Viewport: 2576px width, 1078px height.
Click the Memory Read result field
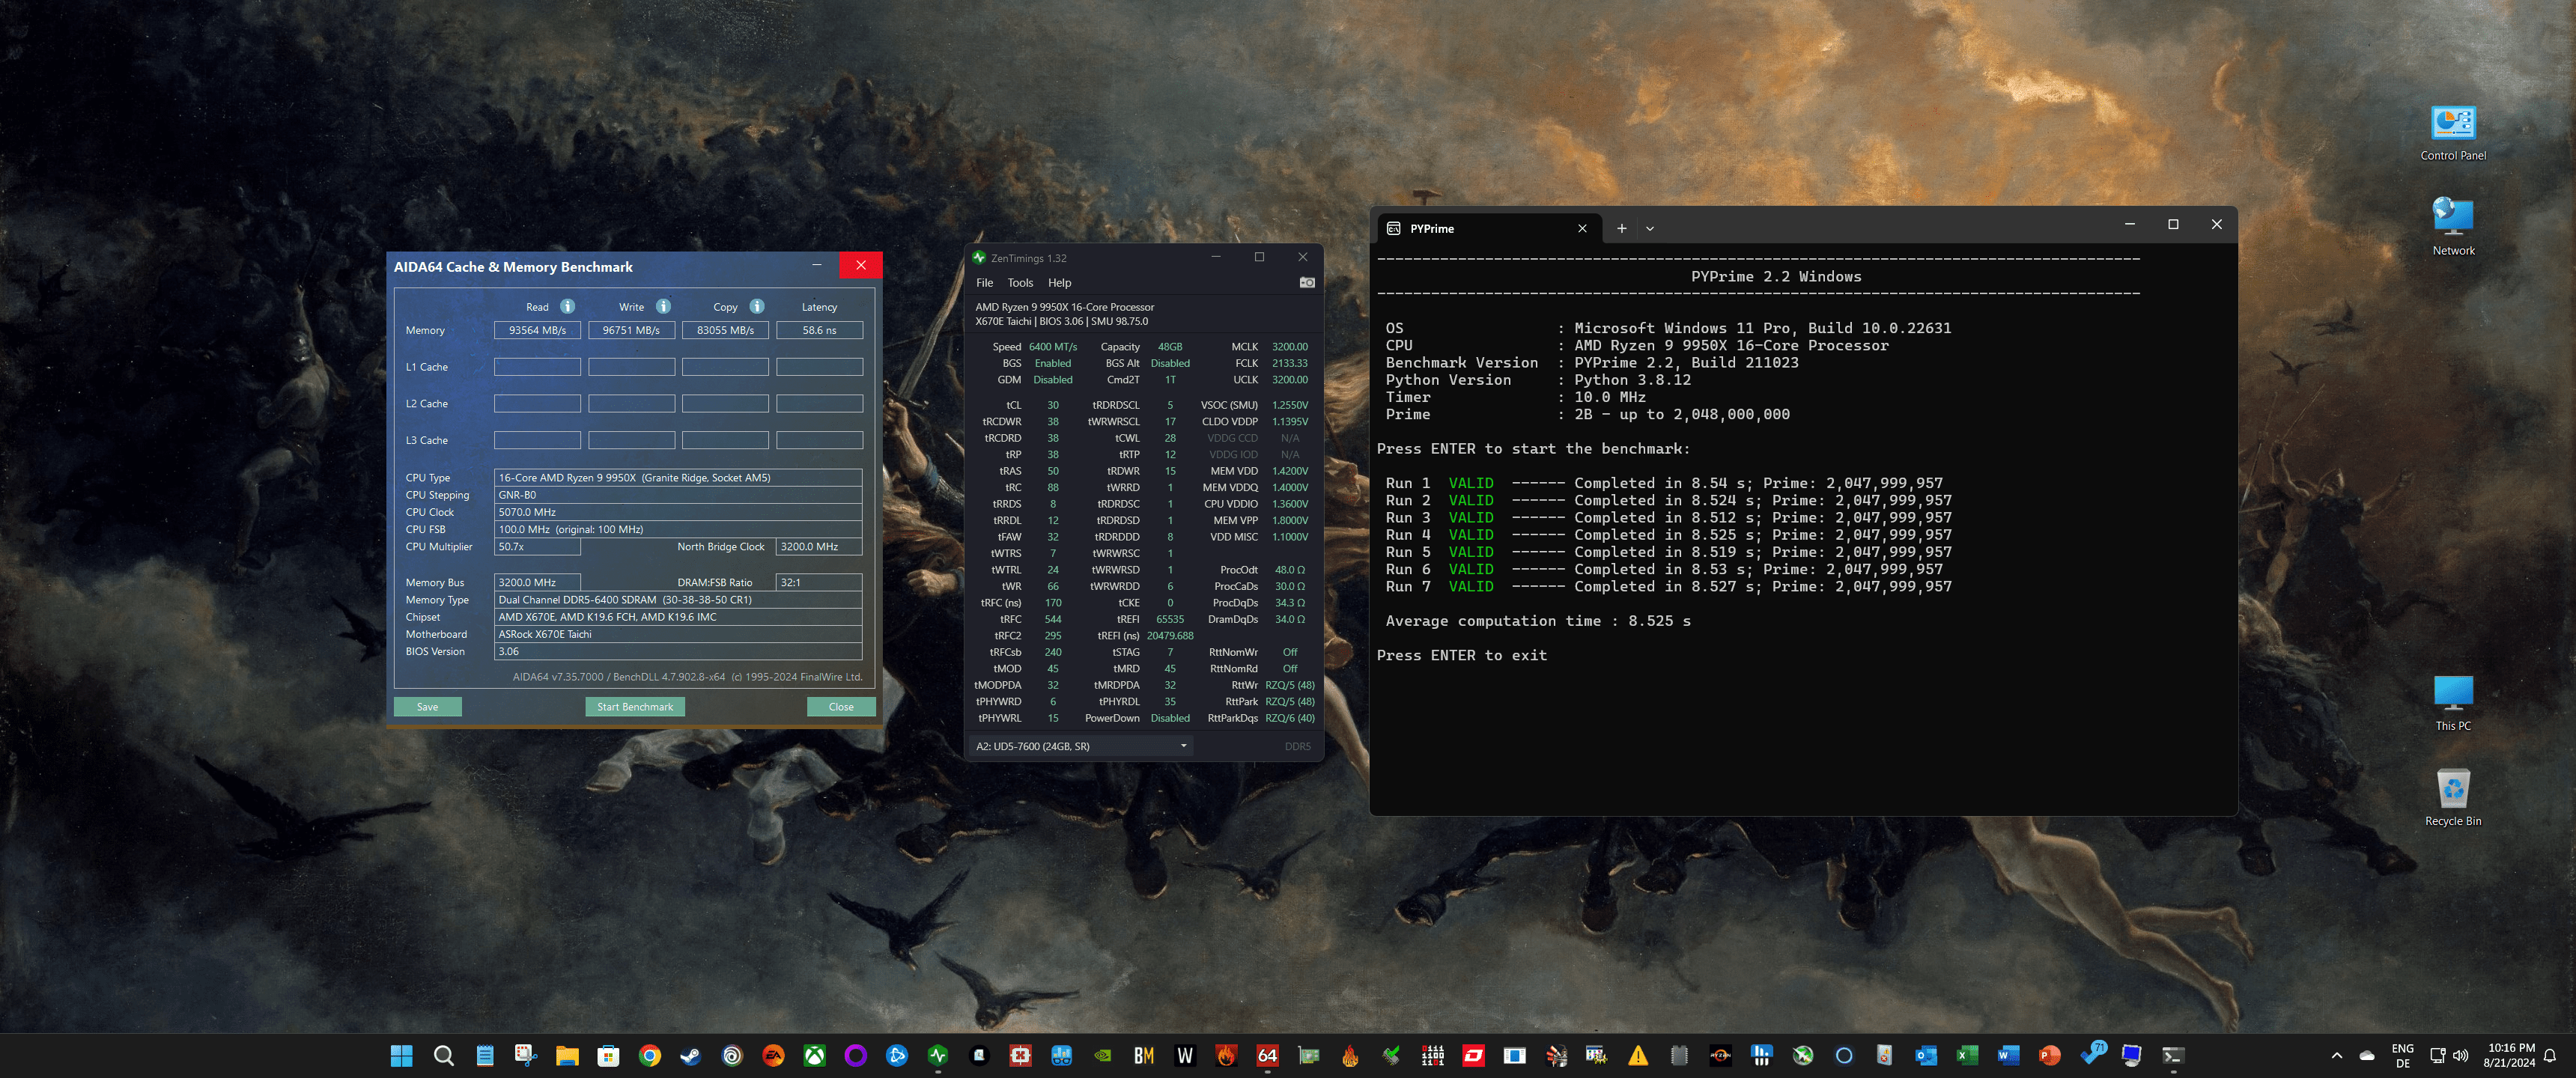537,330
